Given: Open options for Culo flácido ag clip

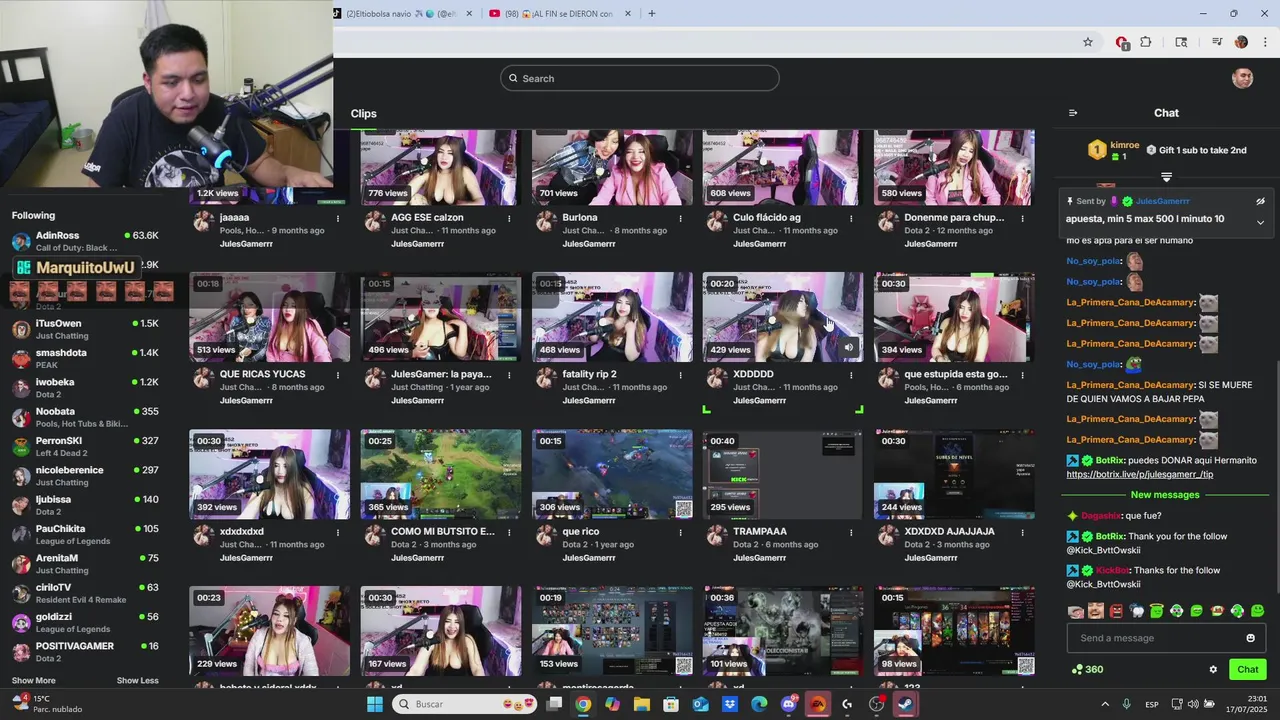Looking at the screenshot, I should [x=851, y=218].
